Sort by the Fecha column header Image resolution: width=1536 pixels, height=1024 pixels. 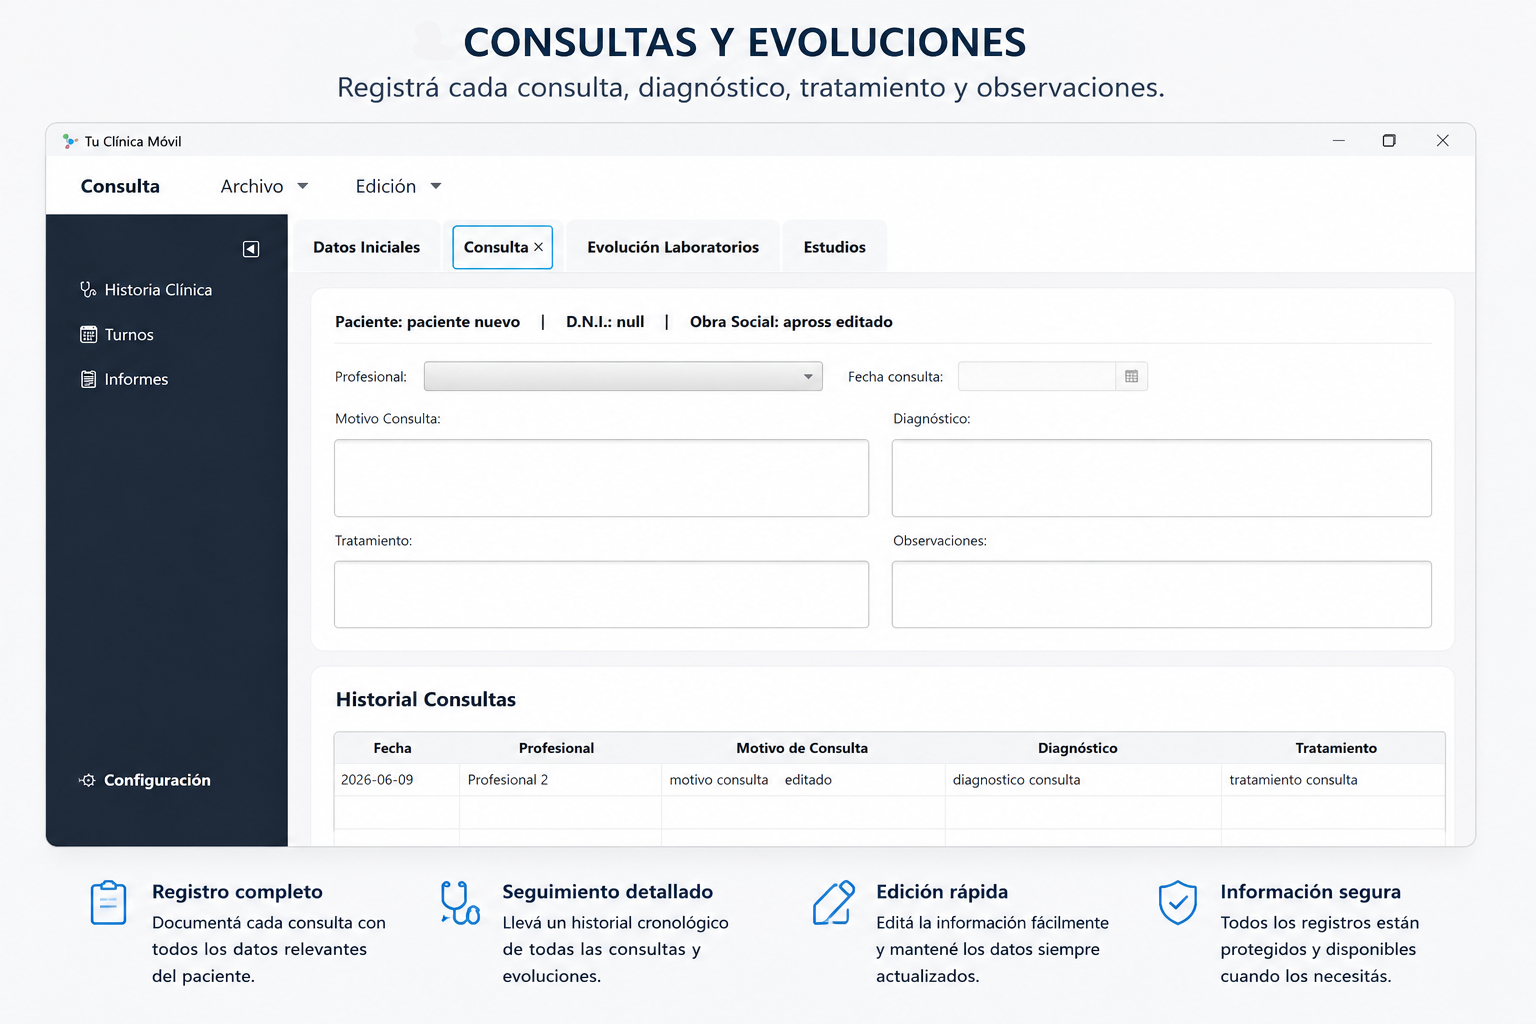click(x=392, y=748)
